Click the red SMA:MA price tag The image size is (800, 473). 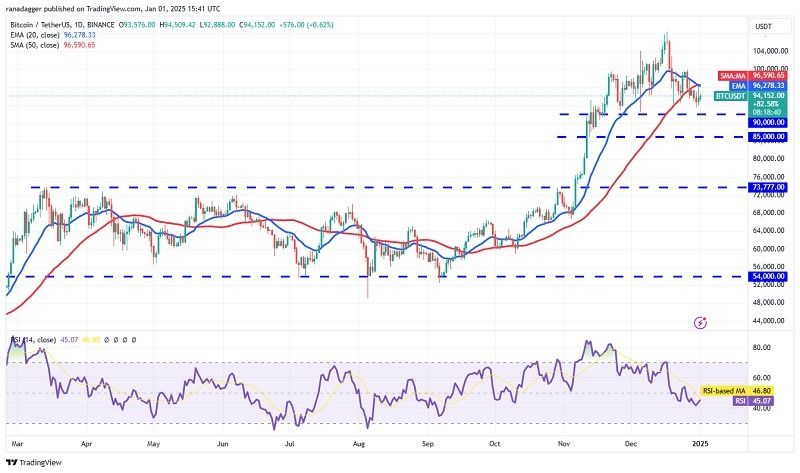[752, 76]
